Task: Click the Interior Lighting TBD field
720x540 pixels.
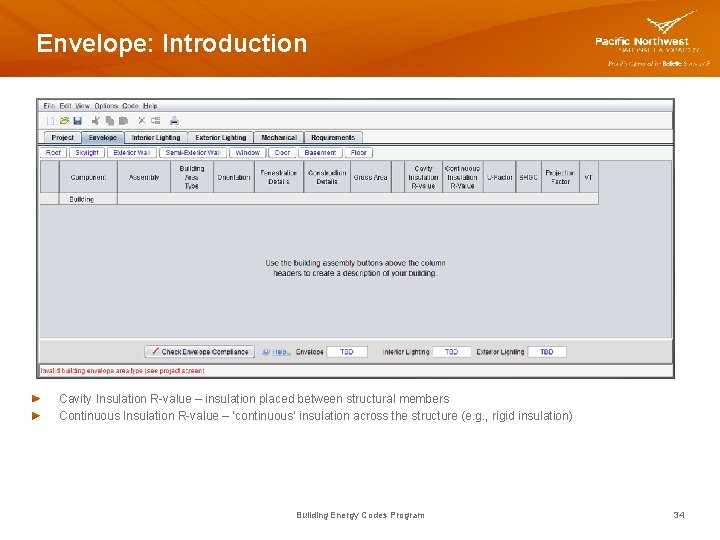Action: [451, 352]
